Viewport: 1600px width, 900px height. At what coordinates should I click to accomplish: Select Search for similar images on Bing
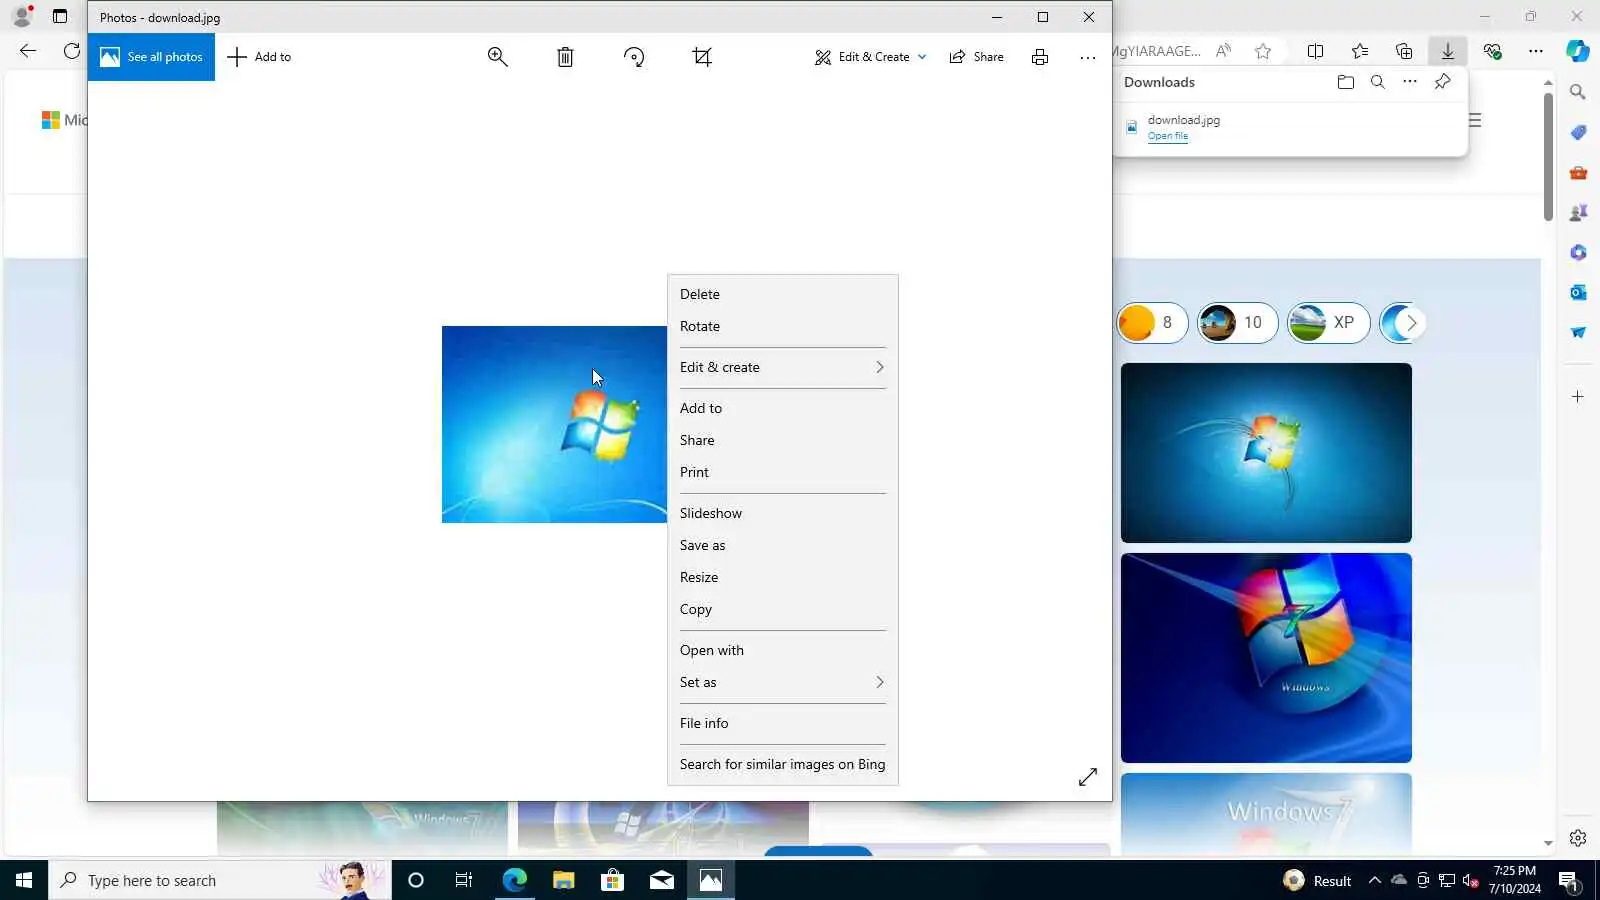pyautogui.click(x=782, y=764)
